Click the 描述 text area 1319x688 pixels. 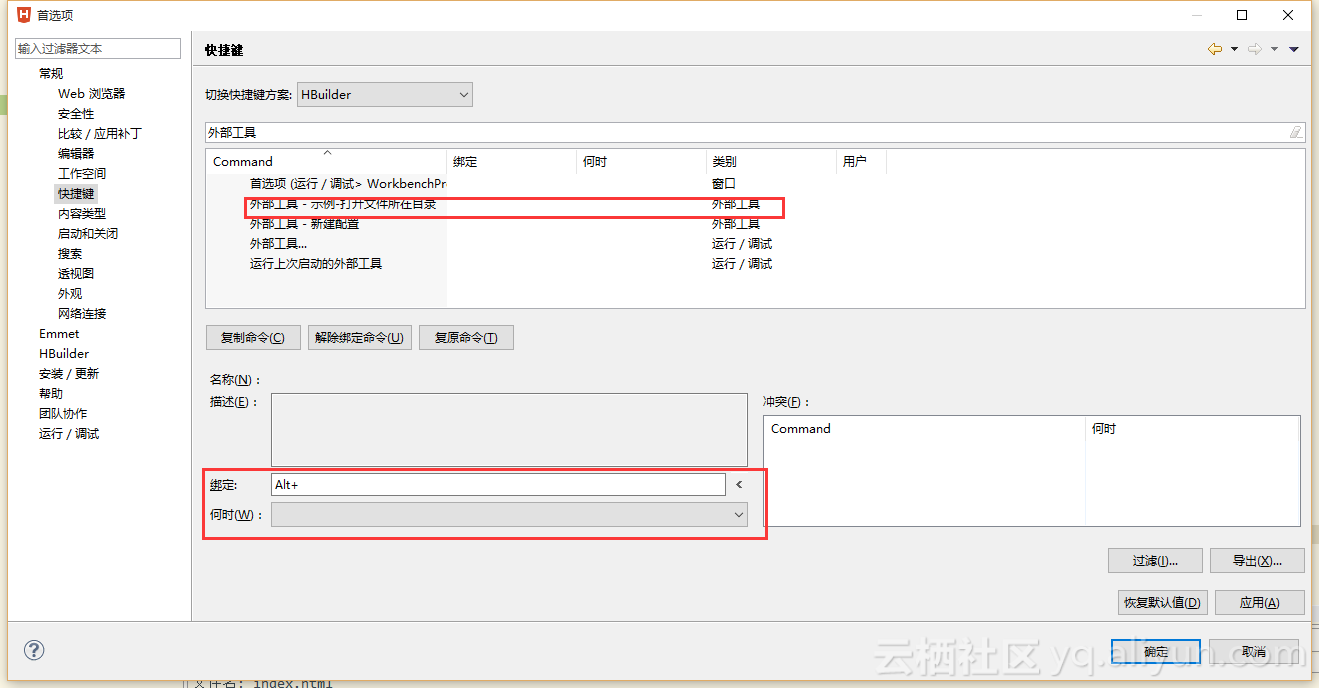pos(509,429)
